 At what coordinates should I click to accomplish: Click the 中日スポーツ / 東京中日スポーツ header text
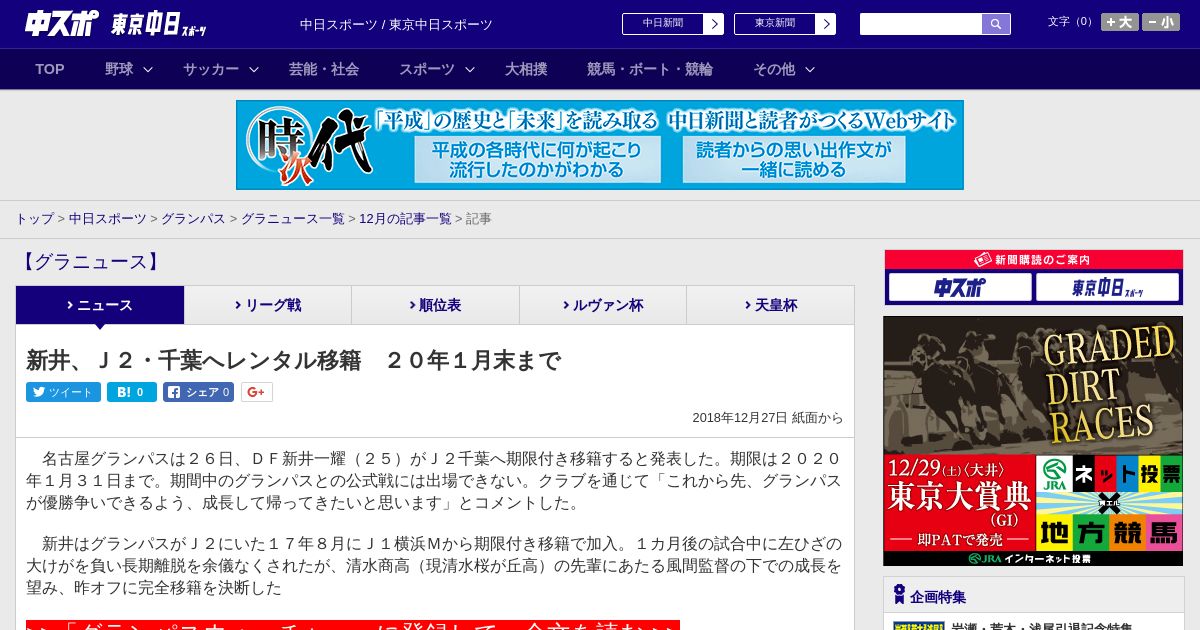point(396,24)
